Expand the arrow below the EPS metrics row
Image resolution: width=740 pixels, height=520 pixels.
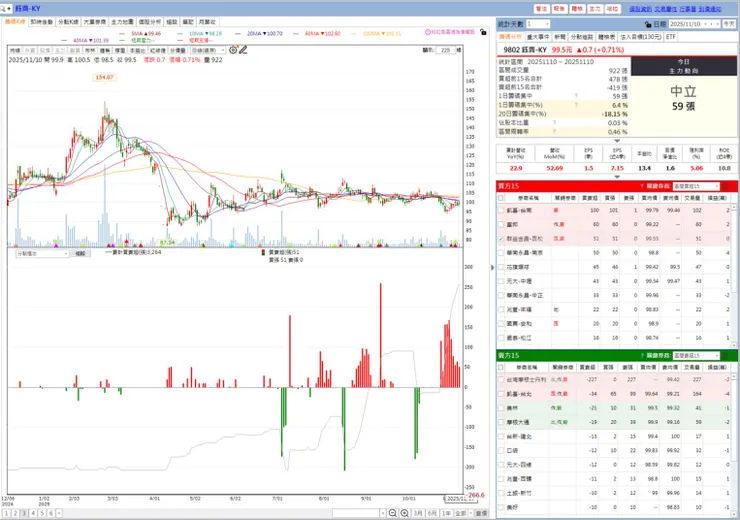(x=617, y=177)
